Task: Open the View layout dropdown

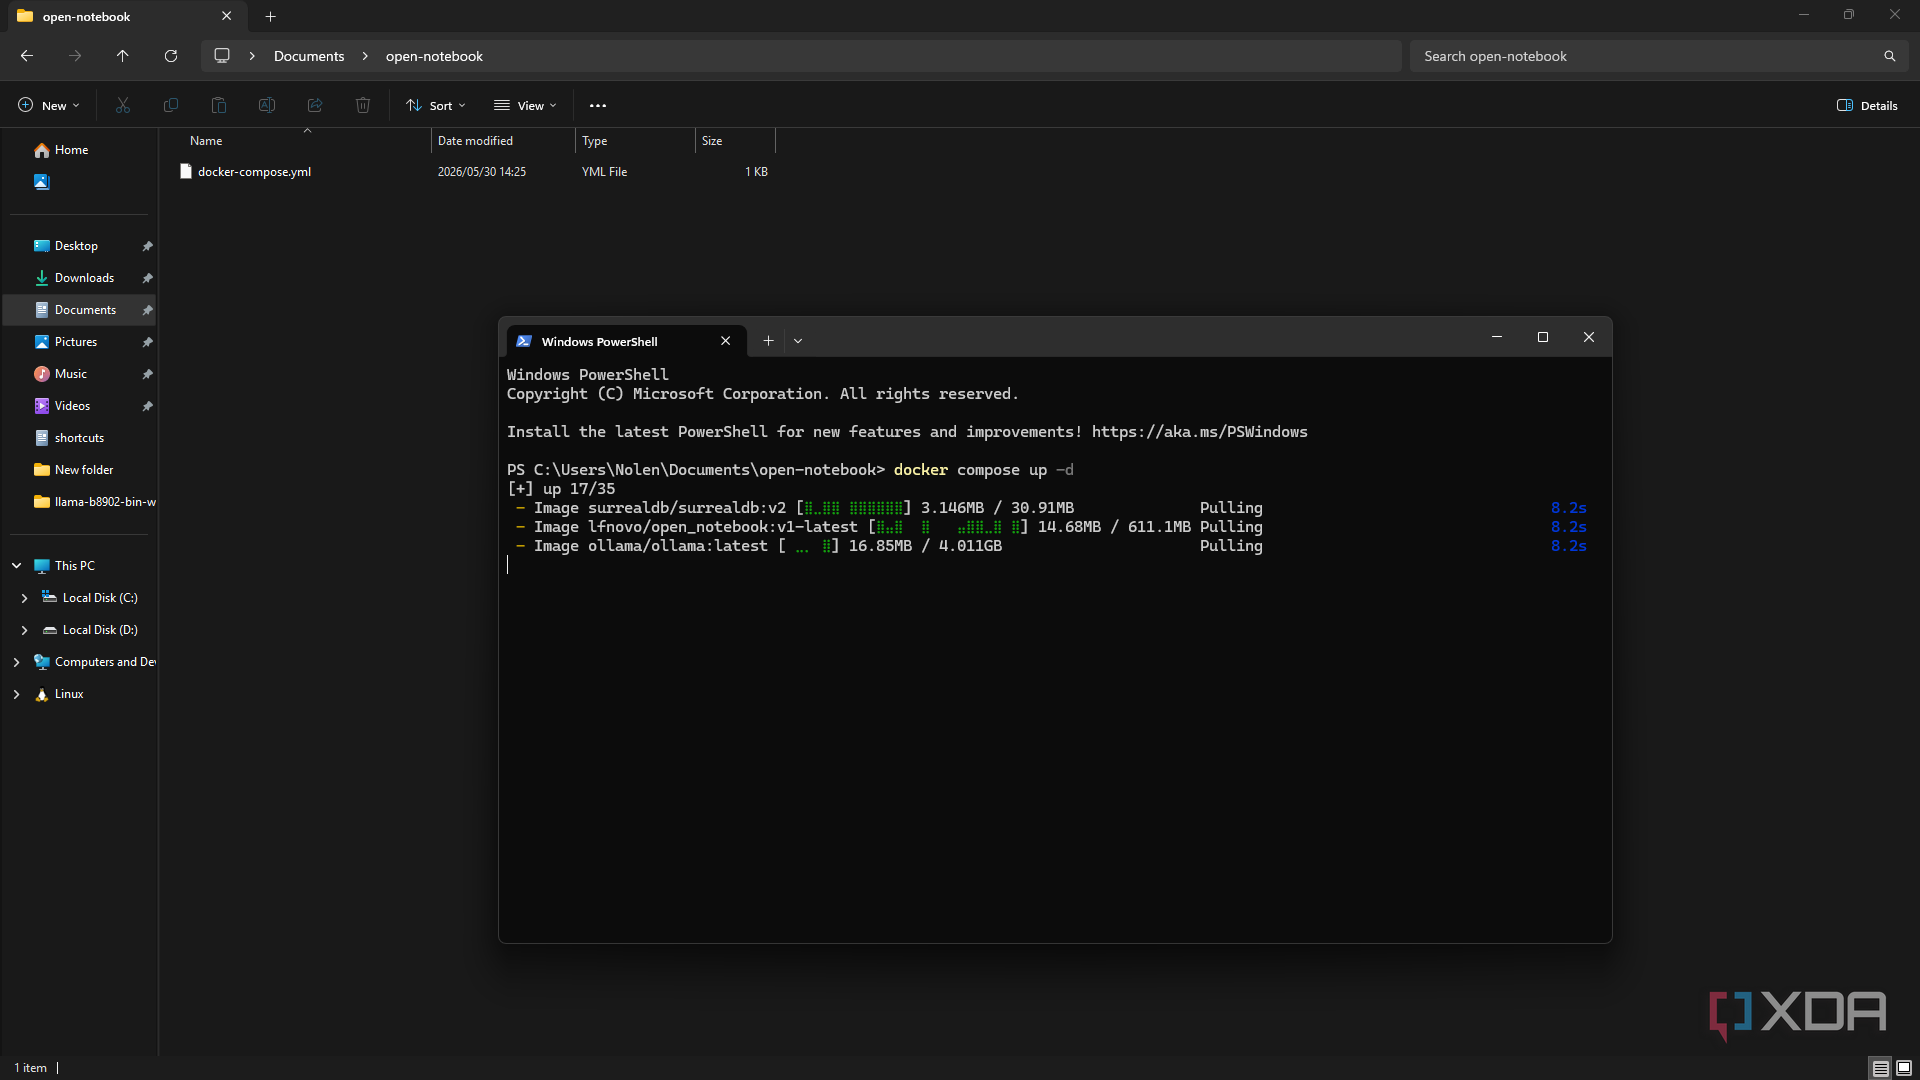Action: (x=525, y=105)
